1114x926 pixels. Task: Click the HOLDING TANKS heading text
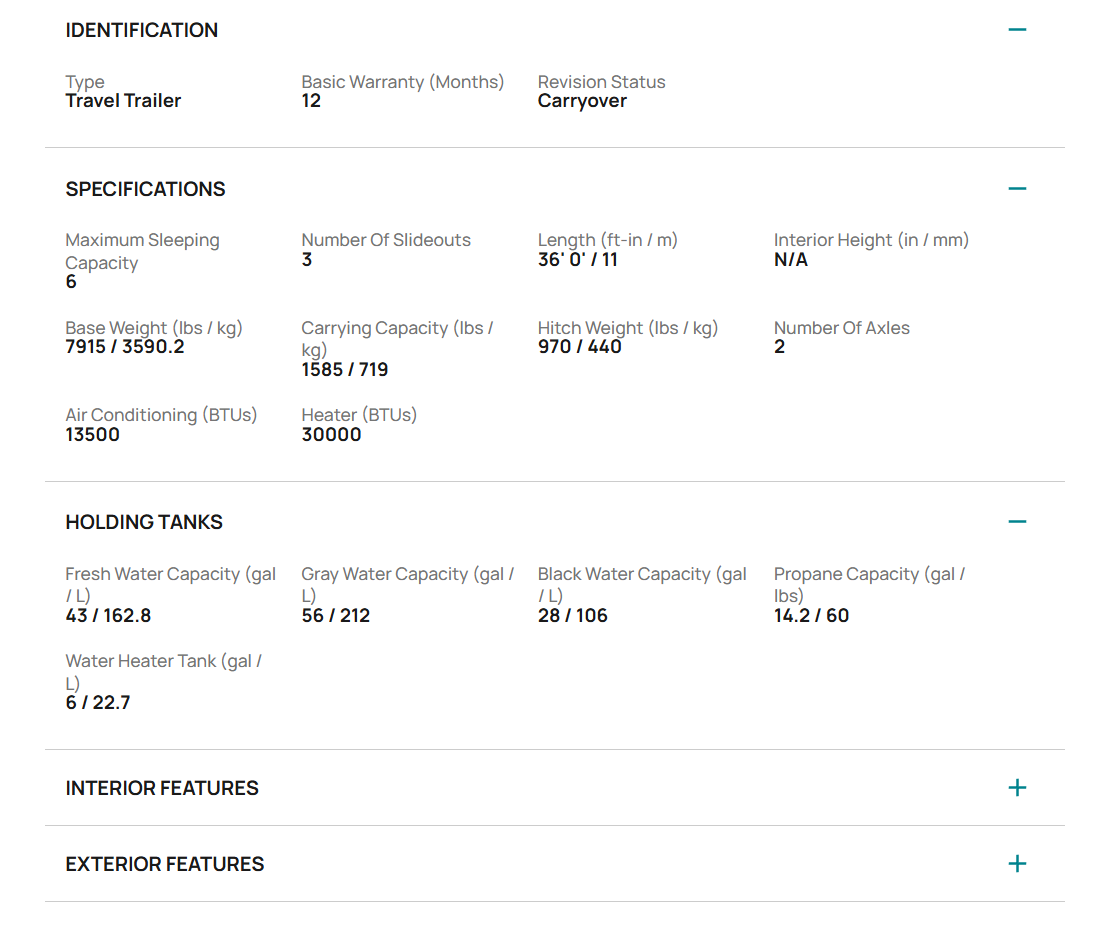pos(144,522)
